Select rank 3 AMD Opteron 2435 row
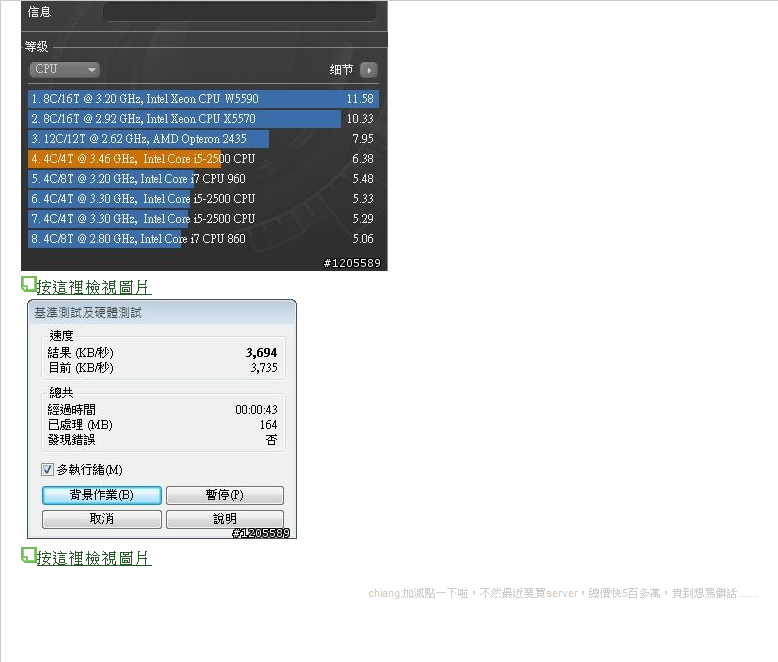Image resolution: width=778 pixels, height=662 pixels. (203, 138)
